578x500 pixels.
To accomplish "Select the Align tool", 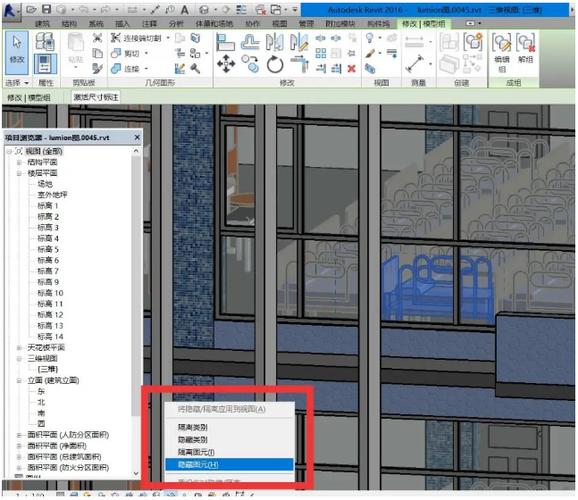I will click(x=225, y=42).
